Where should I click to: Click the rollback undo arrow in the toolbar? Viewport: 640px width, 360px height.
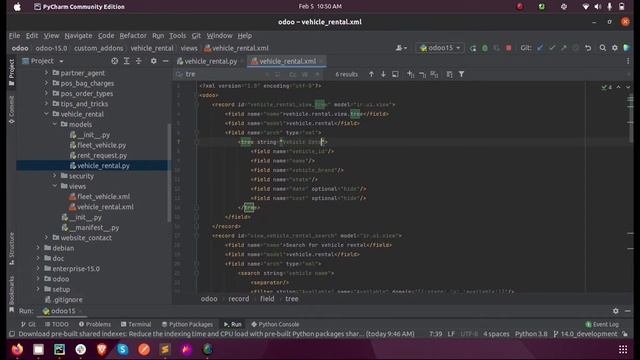(588, 48)
